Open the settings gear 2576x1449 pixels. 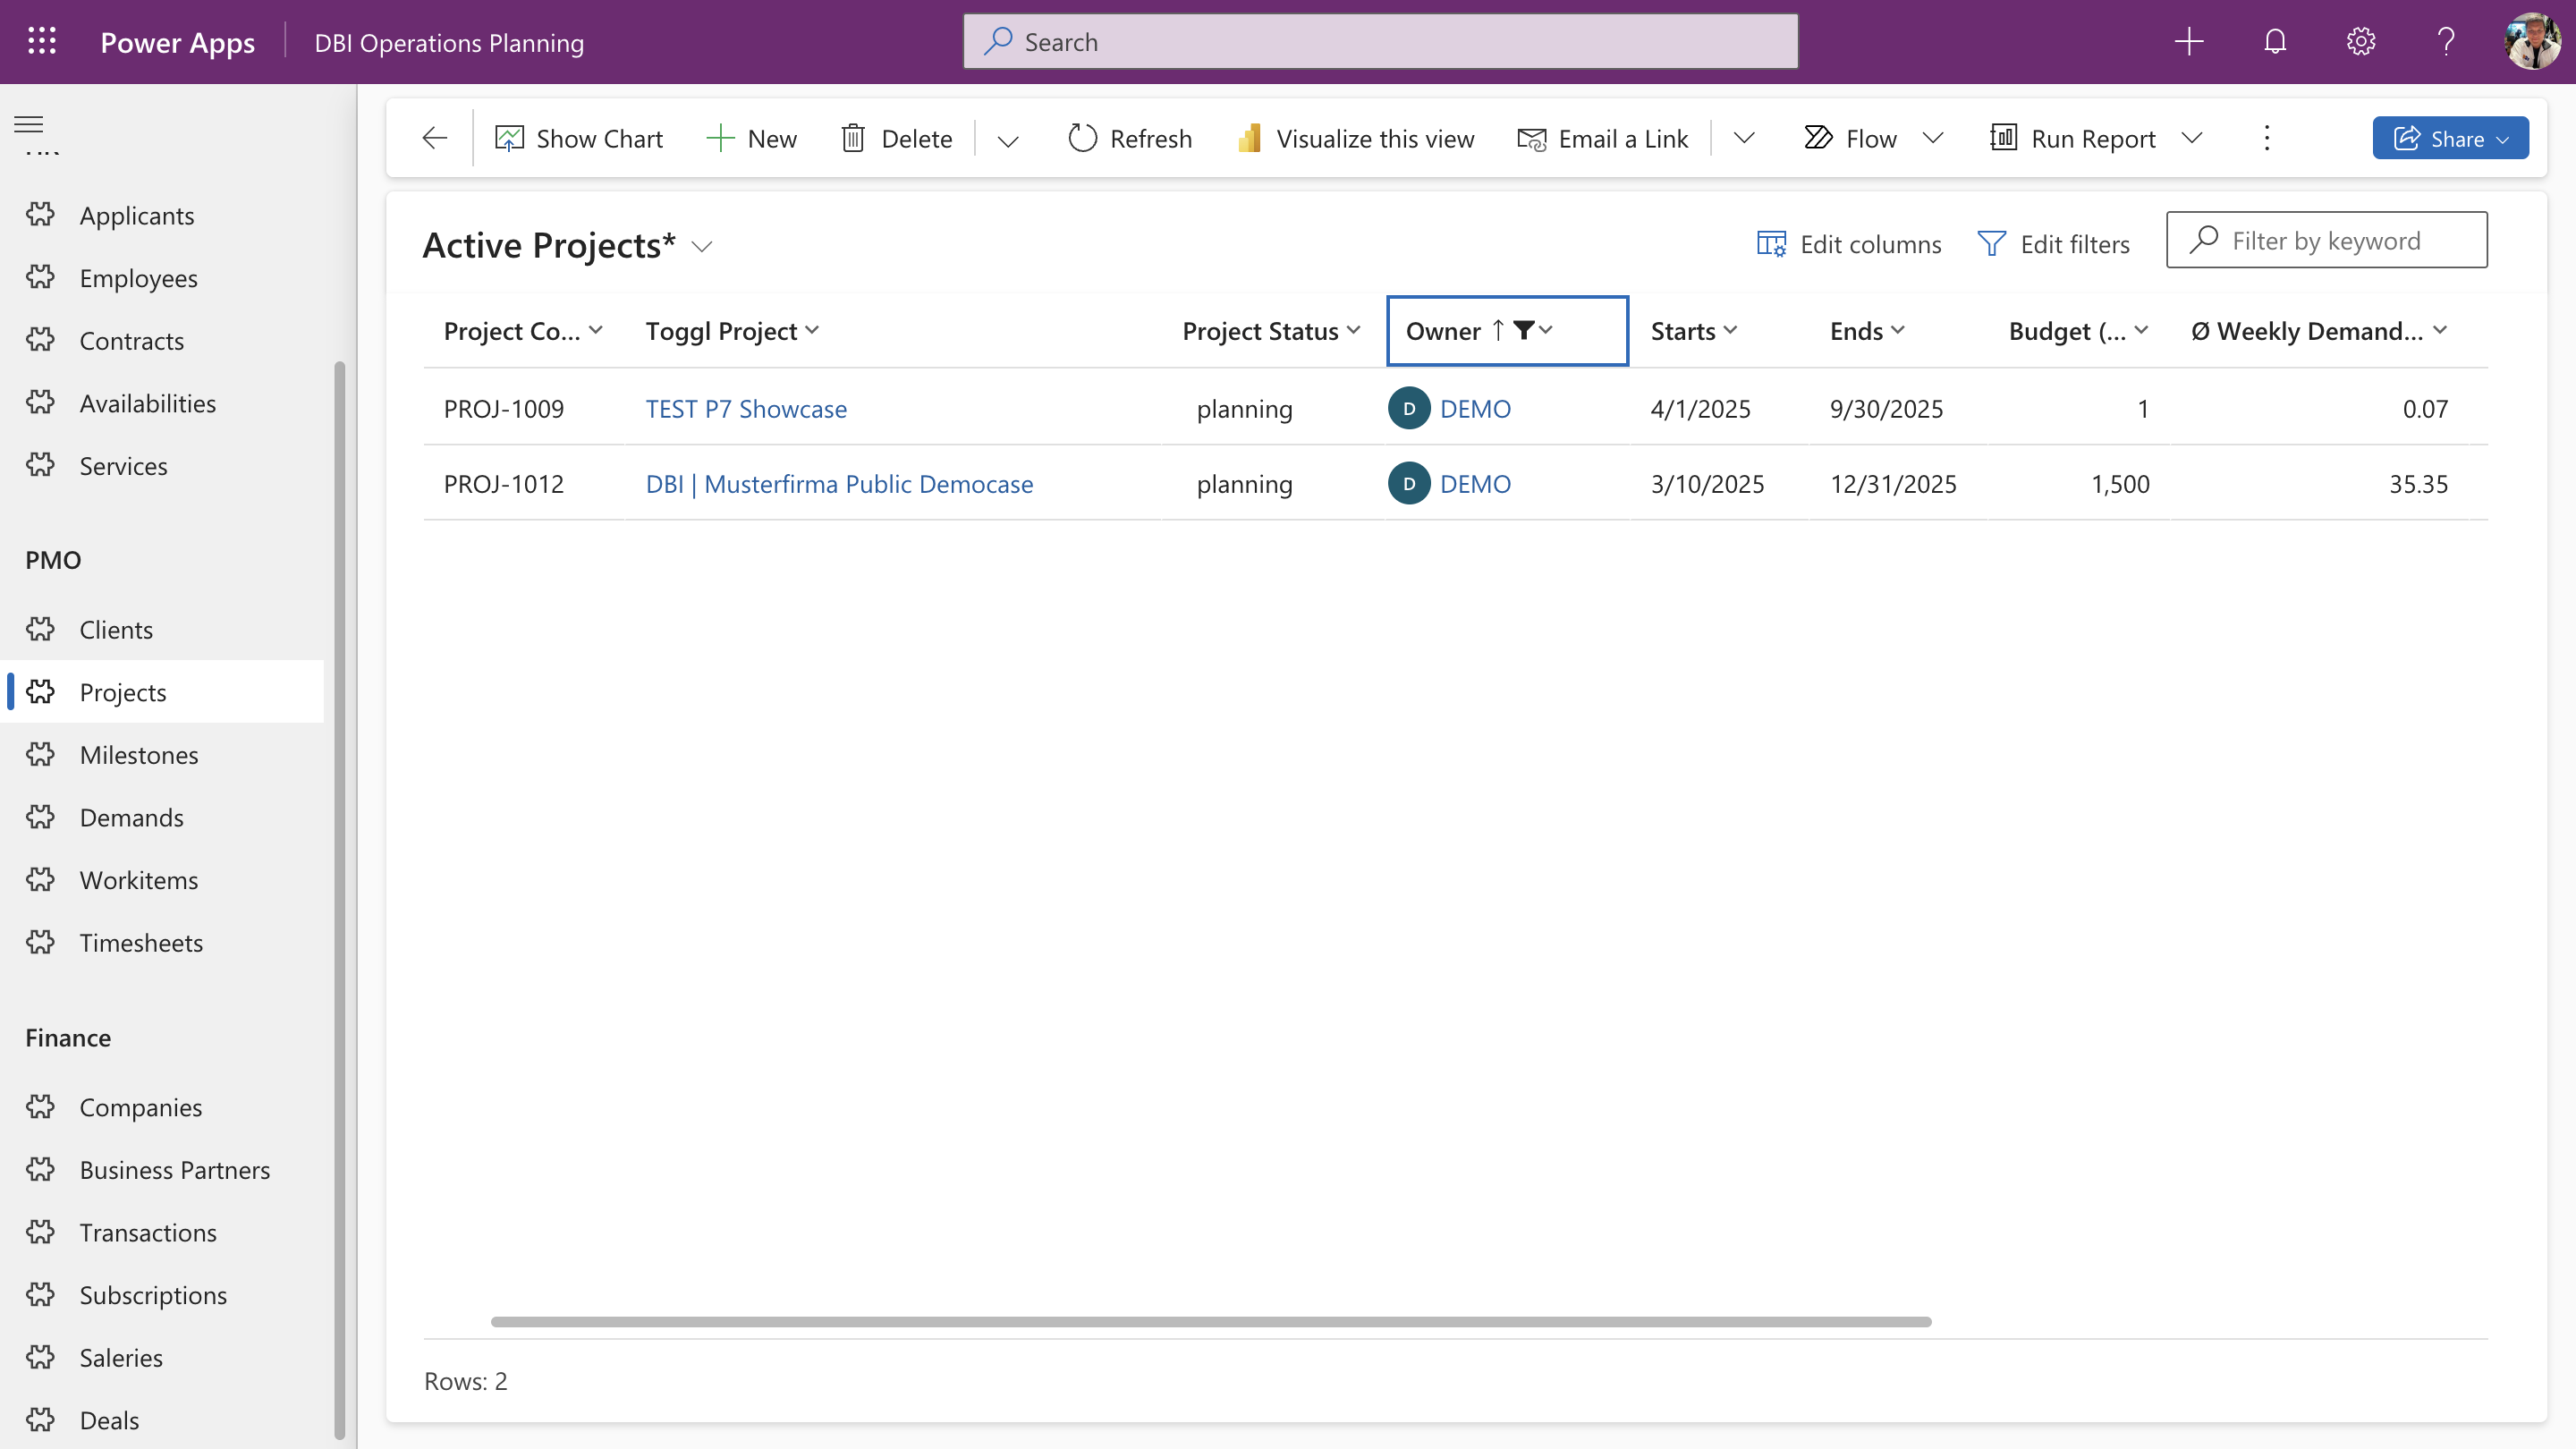pyautogui.click(x=2361, y=42)
